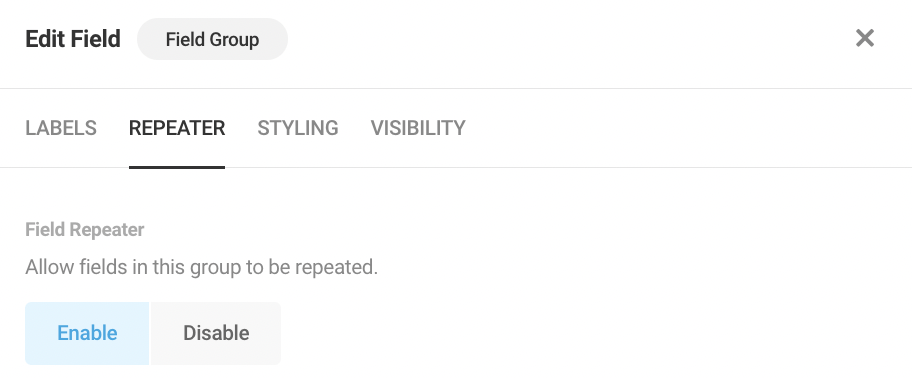The image size is (912, 378).
Task: Turn on repeating with the Enable option
Action: pyautogui.click(x=87, y=333)
